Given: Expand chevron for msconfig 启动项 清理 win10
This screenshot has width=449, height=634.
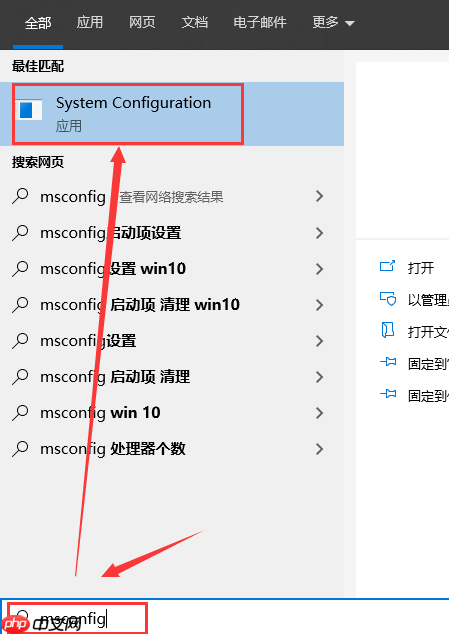Looking at the screenshot, I should pyautogui.click(x=320, y=305).
